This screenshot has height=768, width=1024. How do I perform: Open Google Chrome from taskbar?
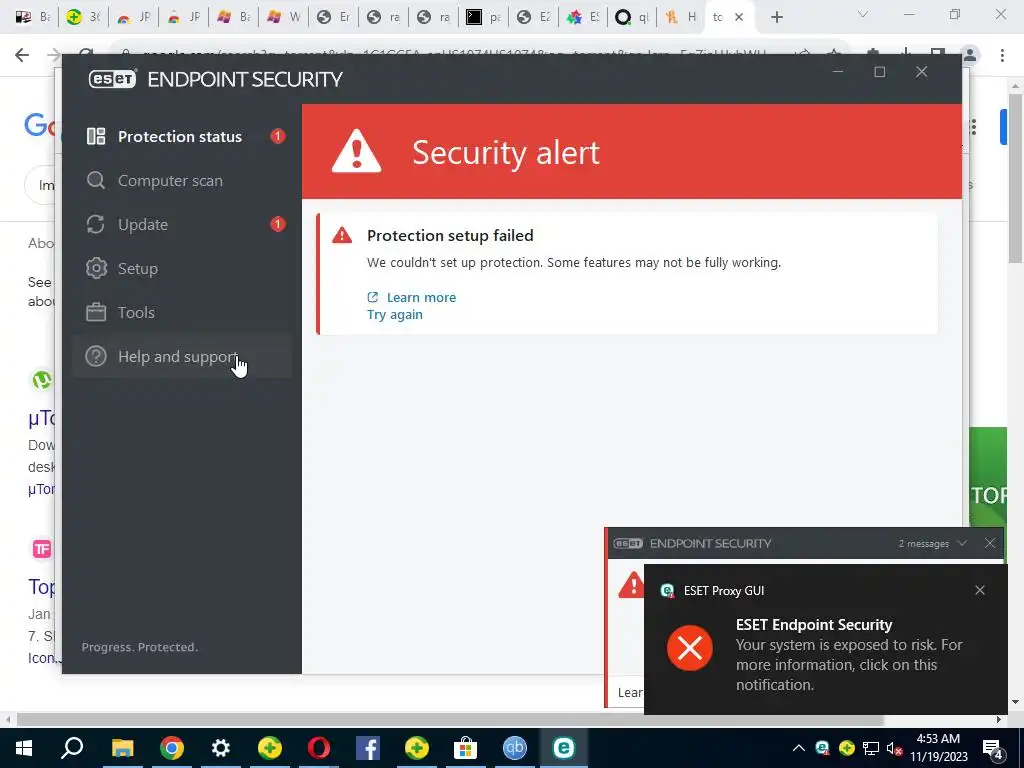[172, 748]
